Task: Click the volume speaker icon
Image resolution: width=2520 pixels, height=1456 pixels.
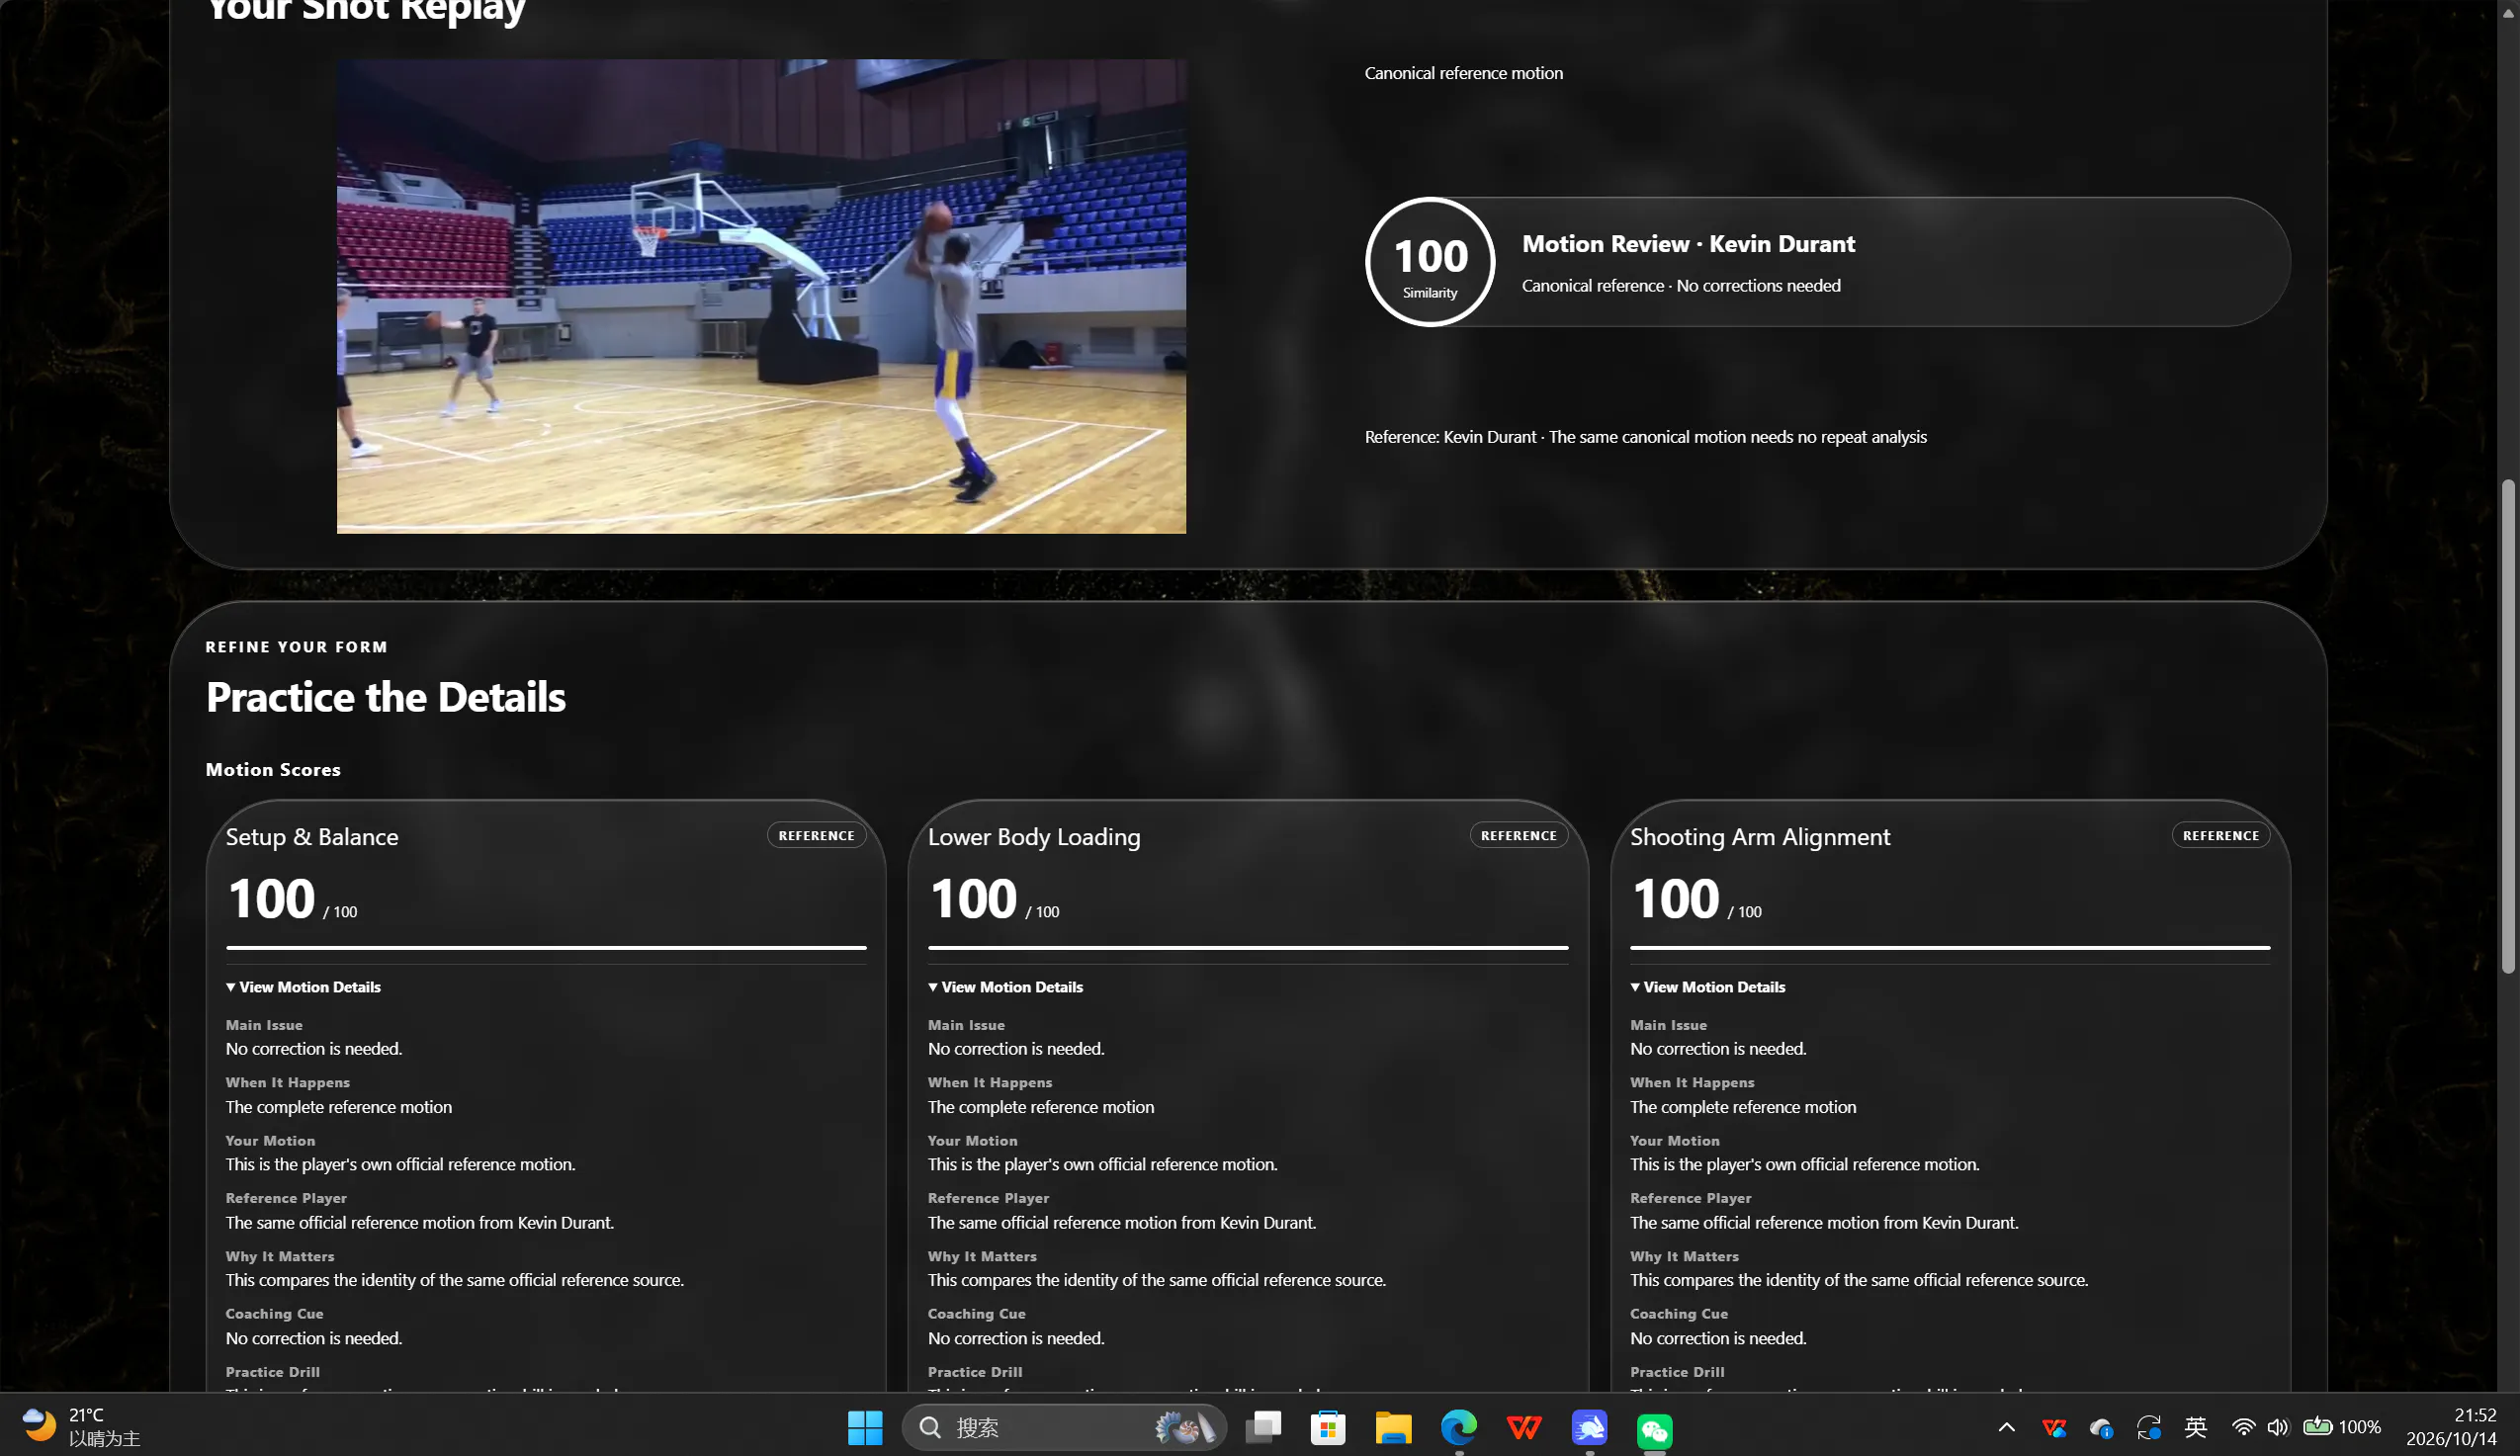Action: click(x=2278, y=1427)
